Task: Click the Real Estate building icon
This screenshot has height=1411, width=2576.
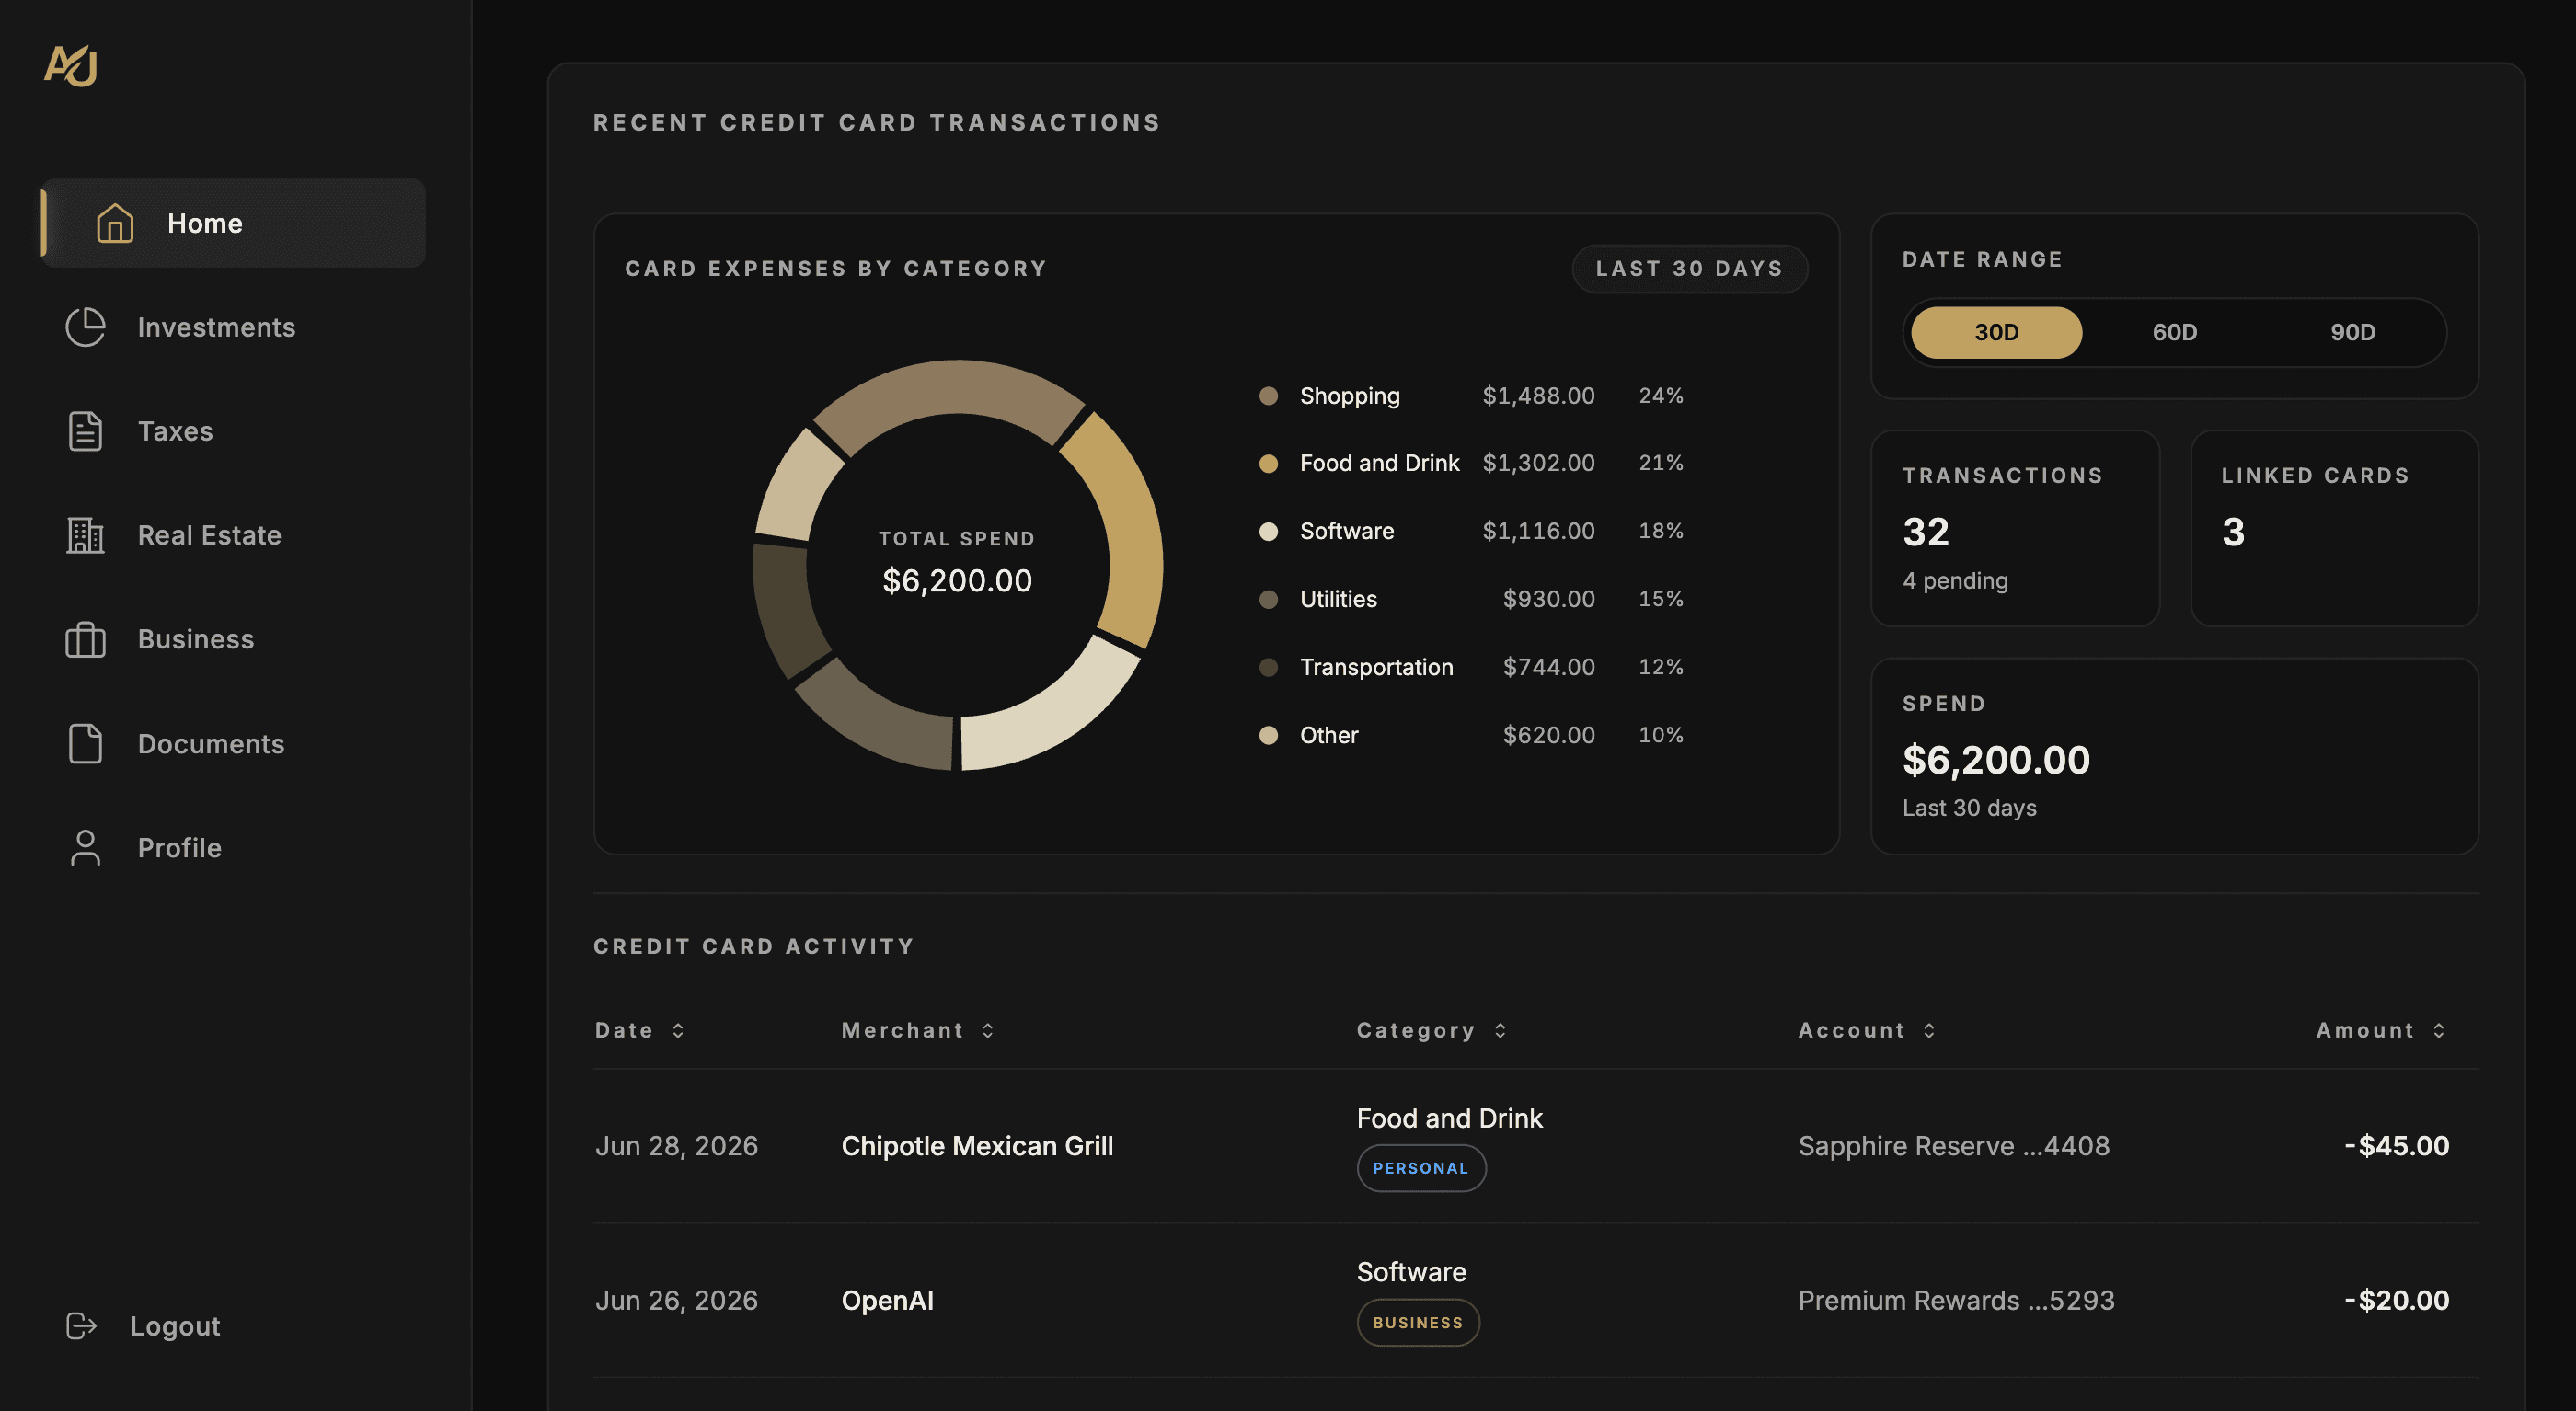Action: 85,535
